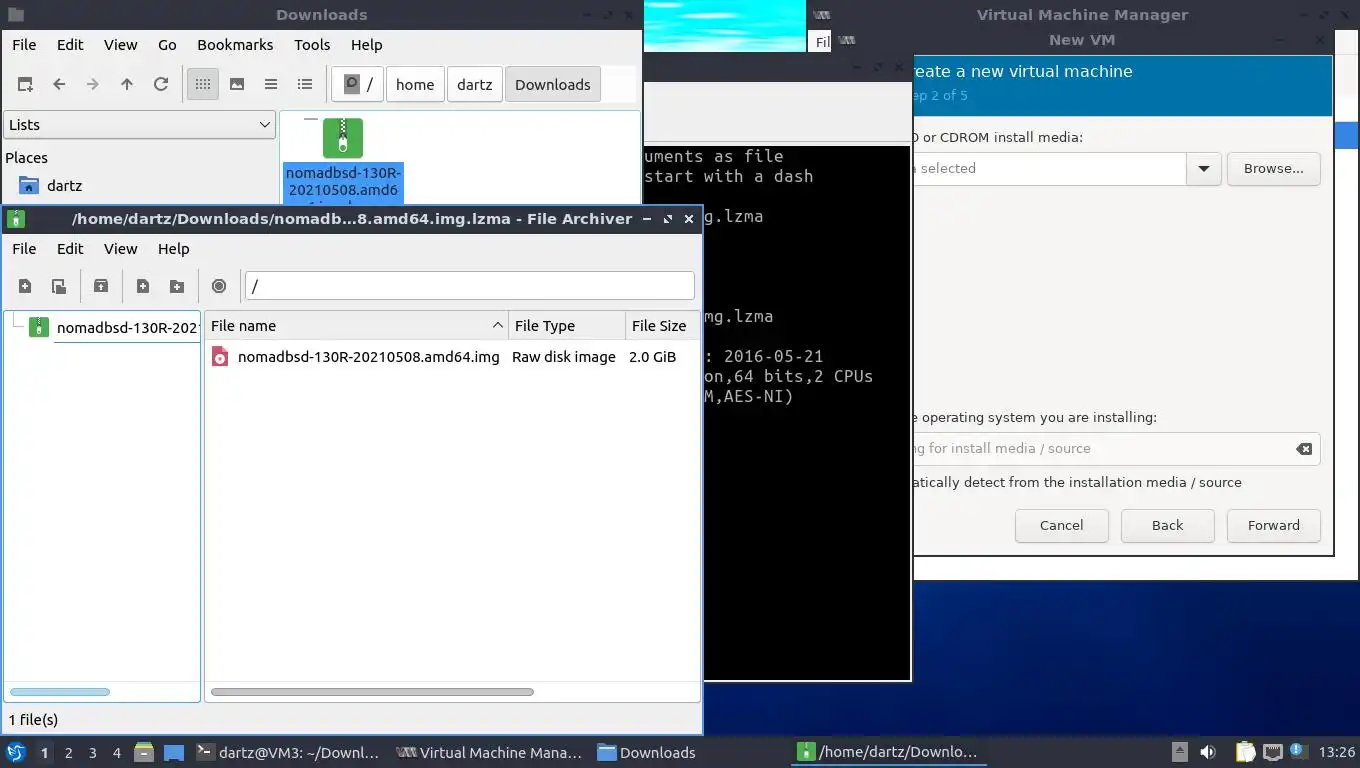The width and height of the screenshot is (1360, 768).
Task: Select nomadbsd lzma archive in Downloads
Action: pos(343,162)
